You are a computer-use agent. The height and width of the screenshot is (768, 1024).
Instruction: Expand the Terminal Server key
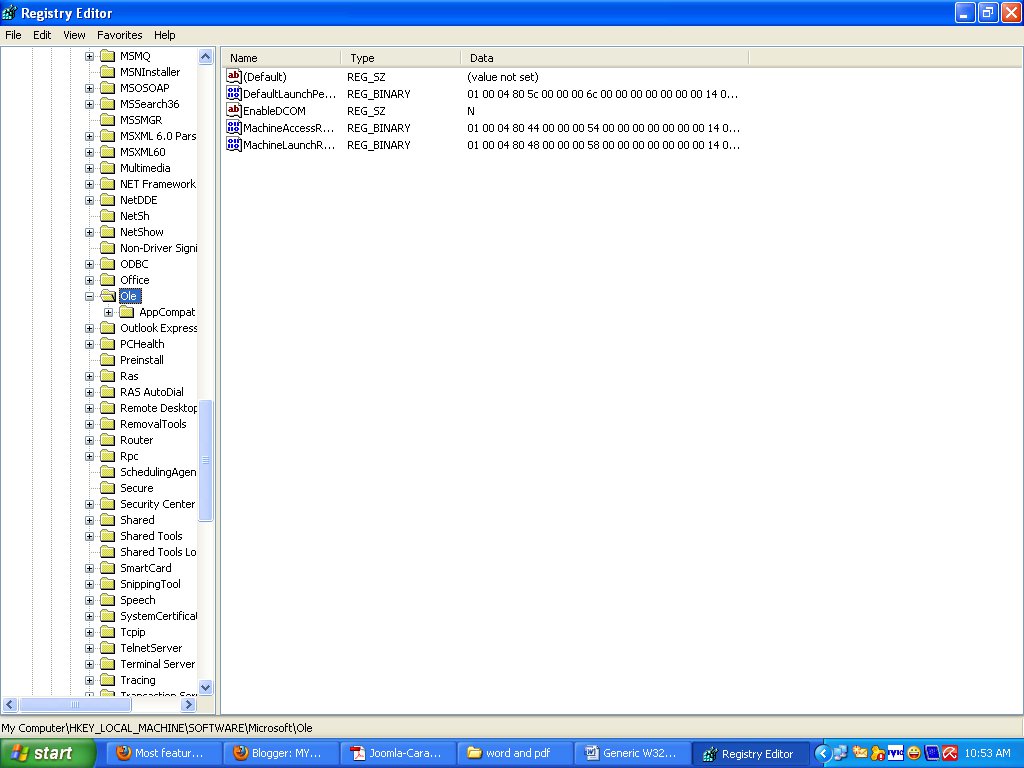pyautogui.click(x=89, y=664)
